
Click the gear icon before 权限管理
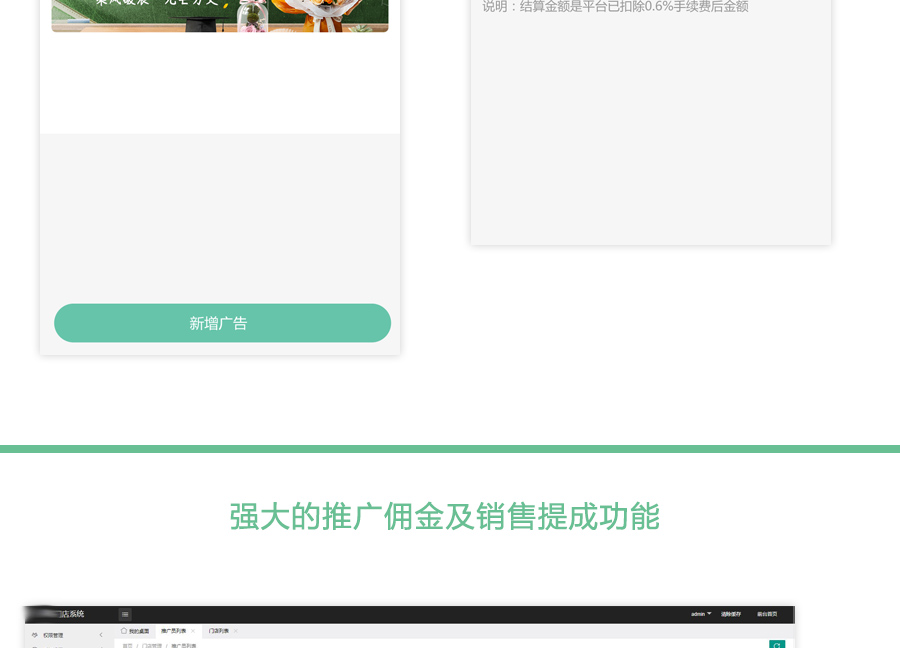35,635
